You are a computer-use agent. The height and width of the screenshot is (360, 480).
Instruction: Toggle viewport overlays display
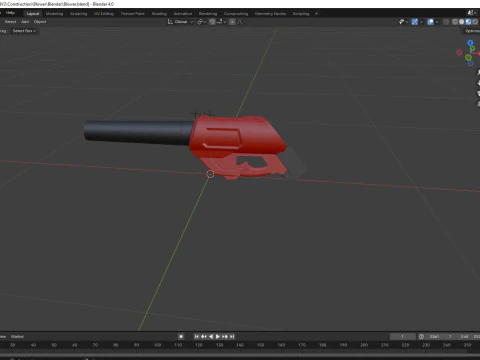(430, 22)
